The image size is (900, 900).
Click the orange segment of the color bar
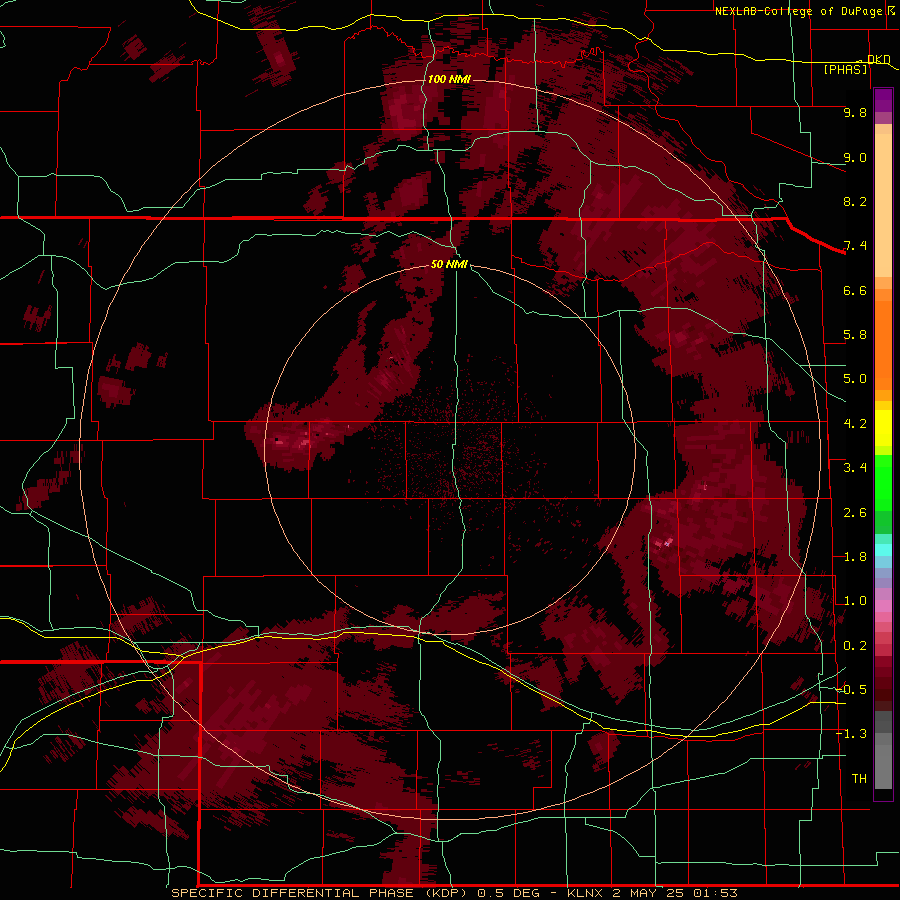883,344
